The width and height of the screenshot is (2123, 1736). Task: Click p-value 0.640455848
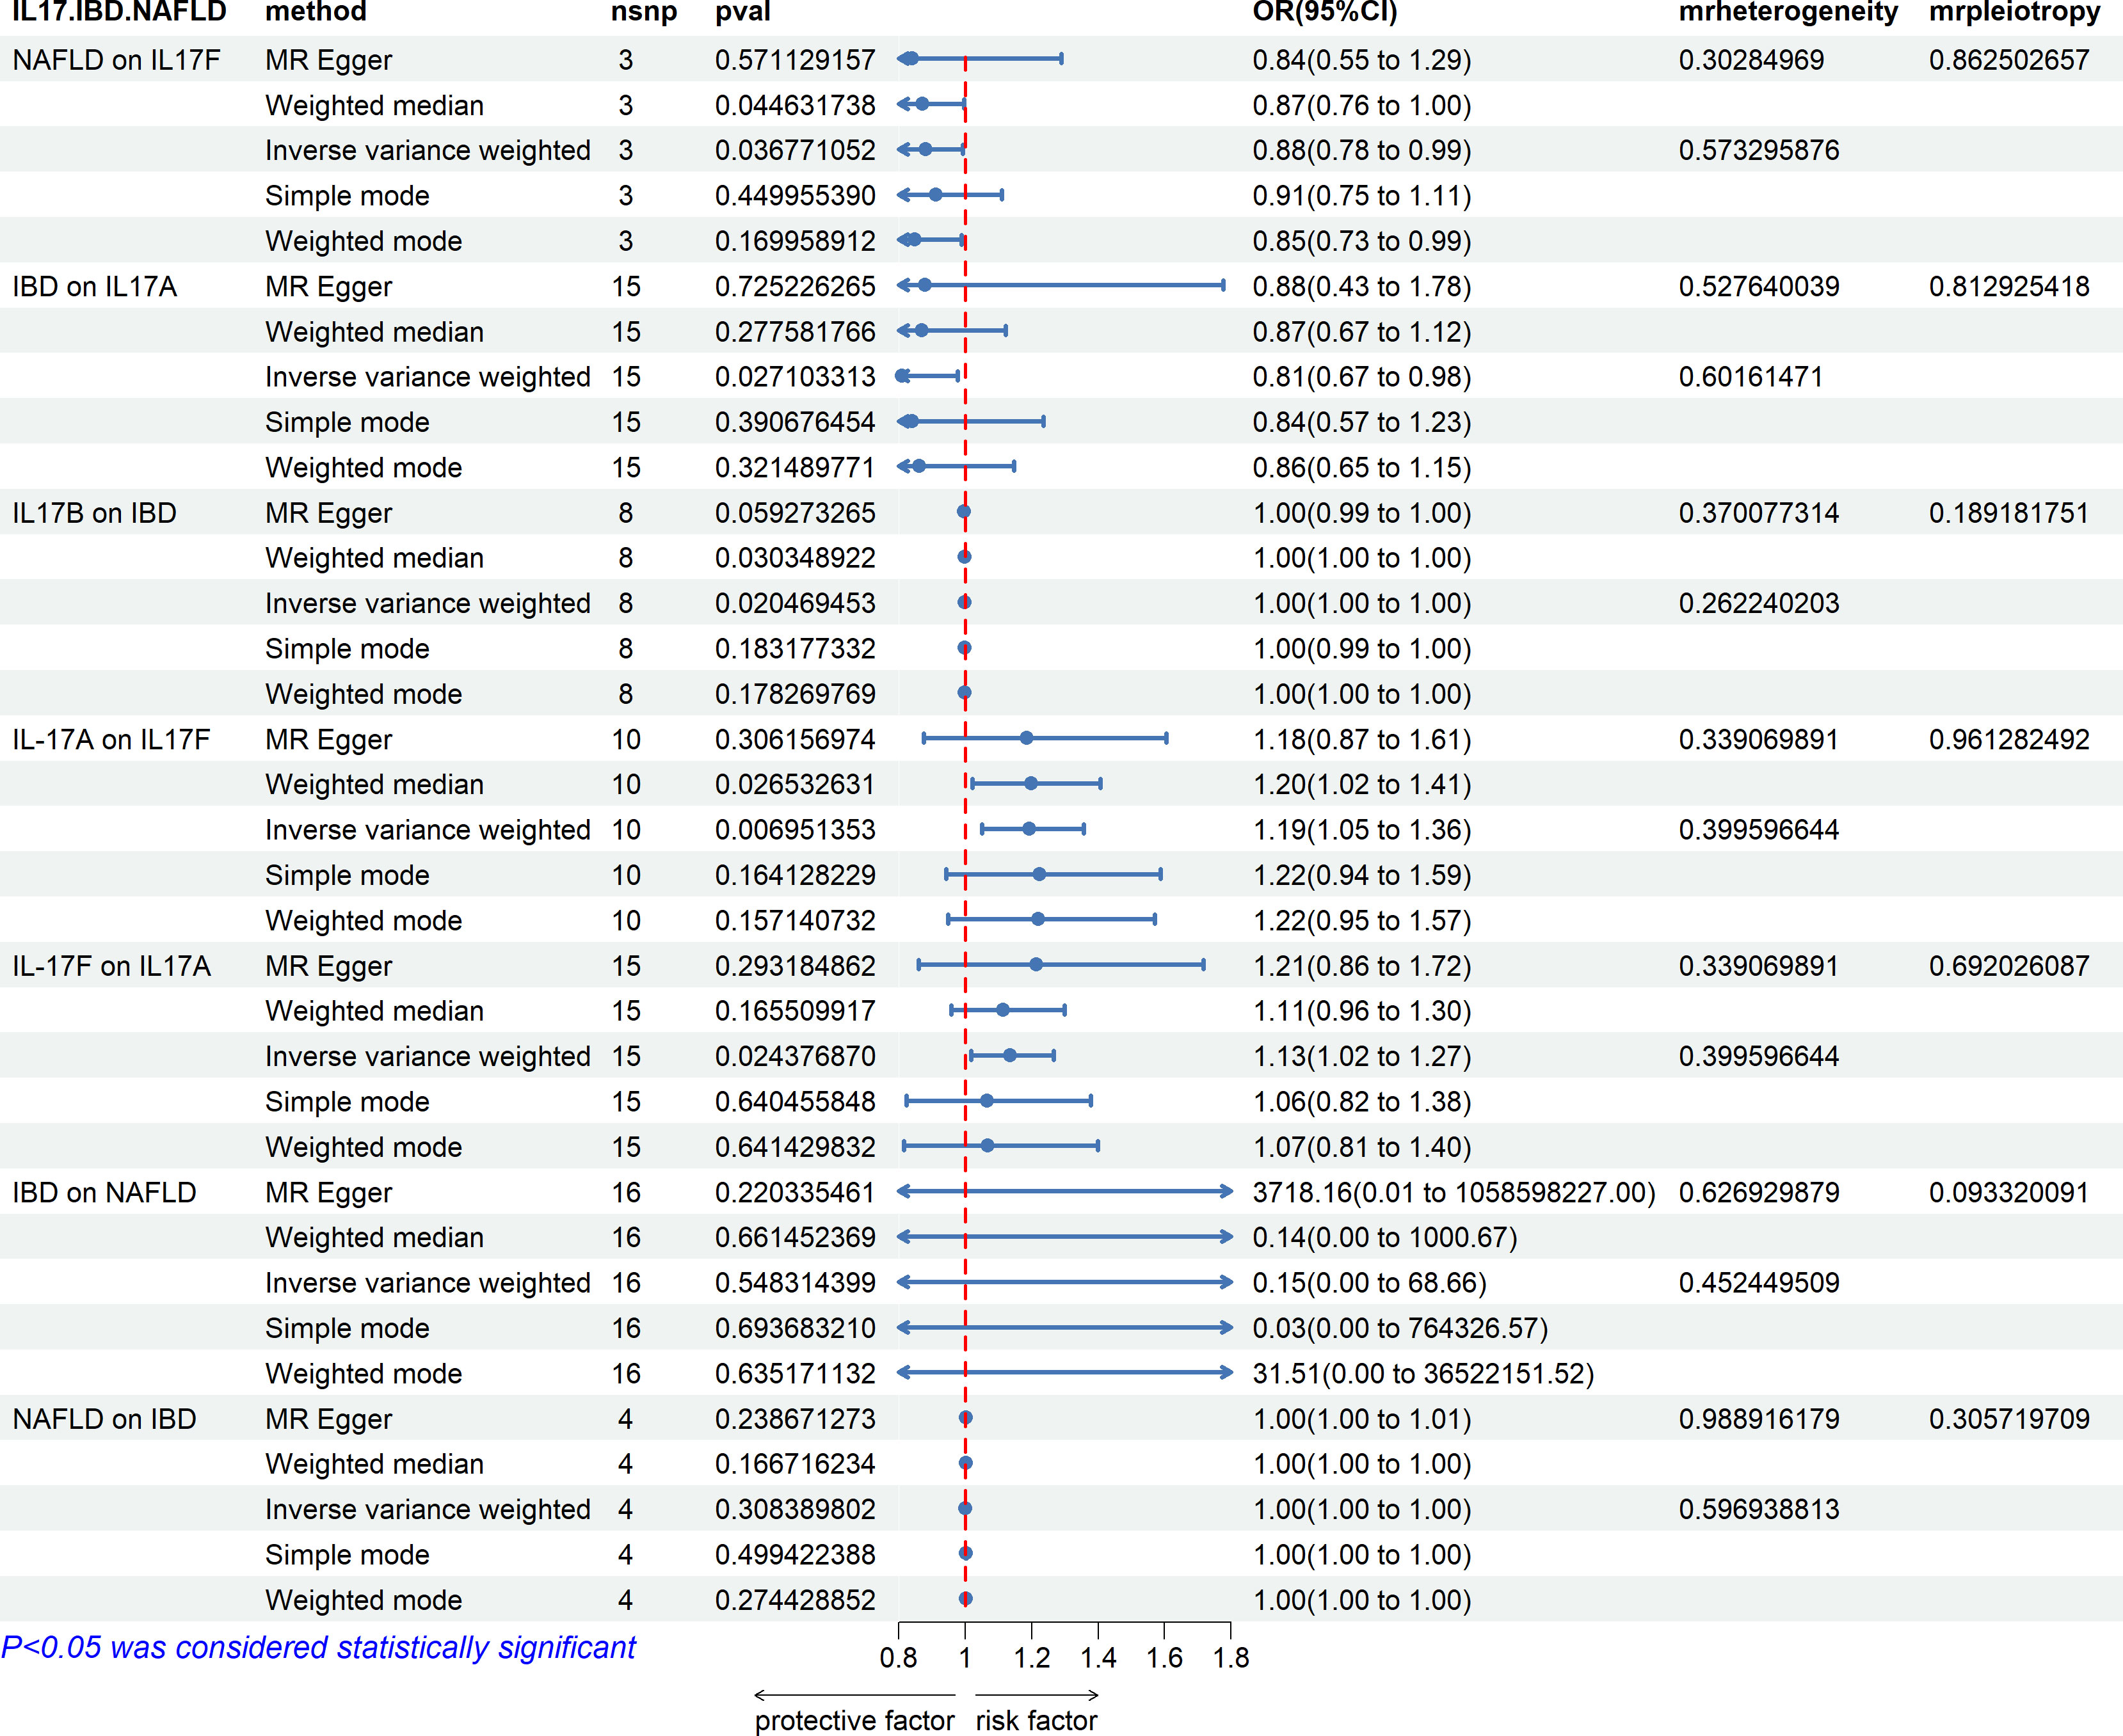[795, 1102]
